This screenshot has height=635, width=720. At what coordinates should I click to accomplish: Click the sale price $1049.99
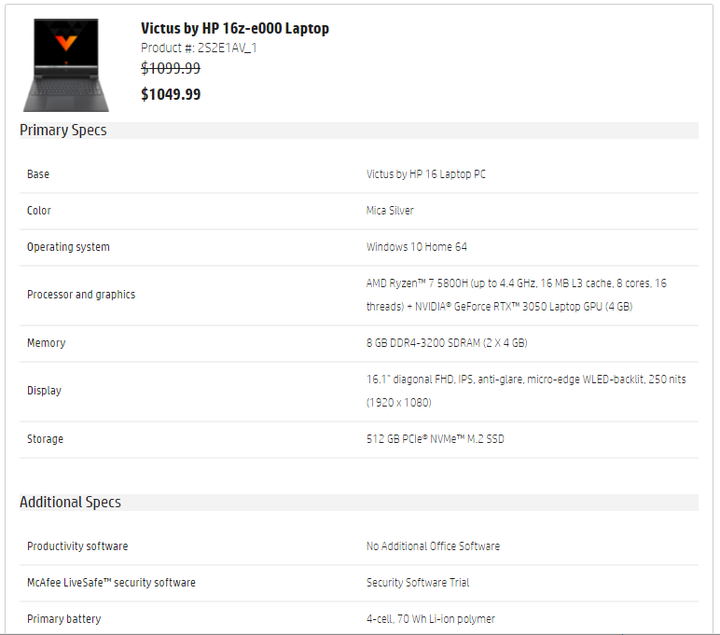coord(170,94)
